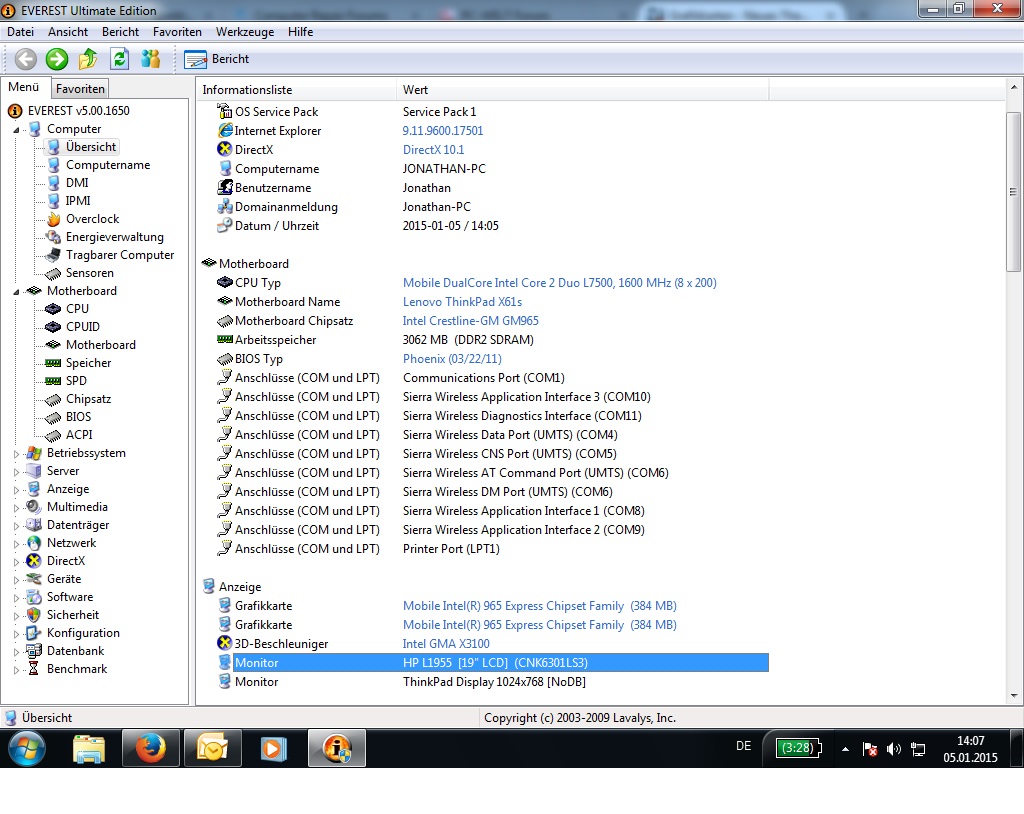Viewport: 1024px width, 814px height.
Task: Expand the Anzeige tree node
Action: 16,489
